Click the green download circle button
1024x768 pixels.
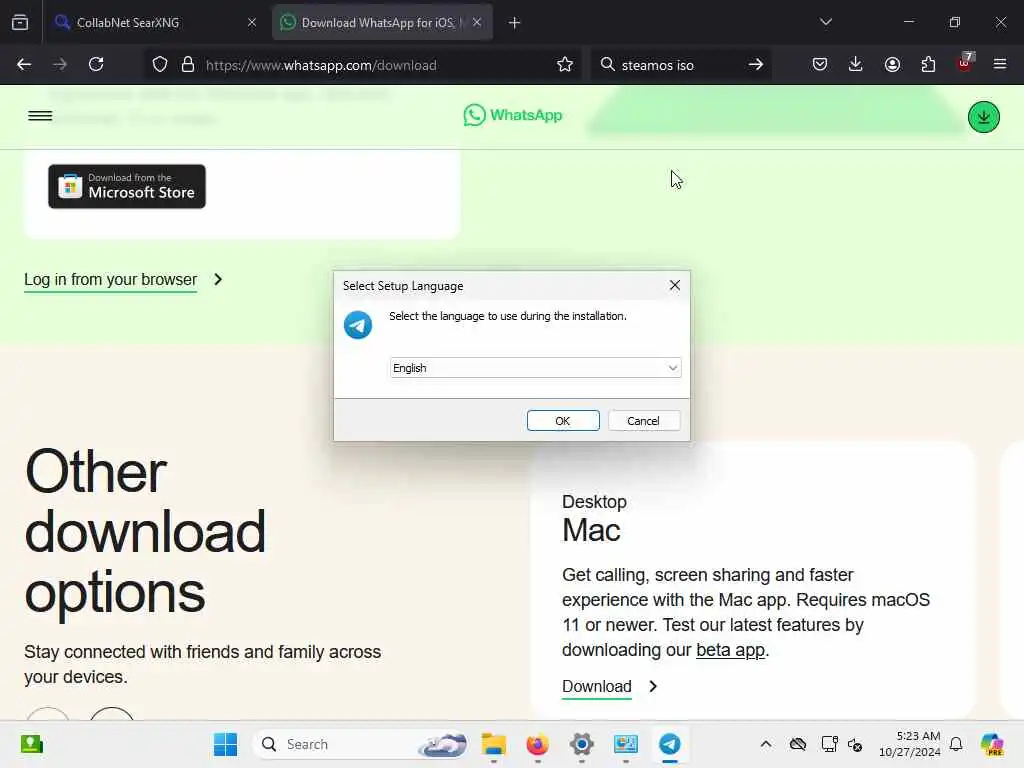tap(984, 117)
